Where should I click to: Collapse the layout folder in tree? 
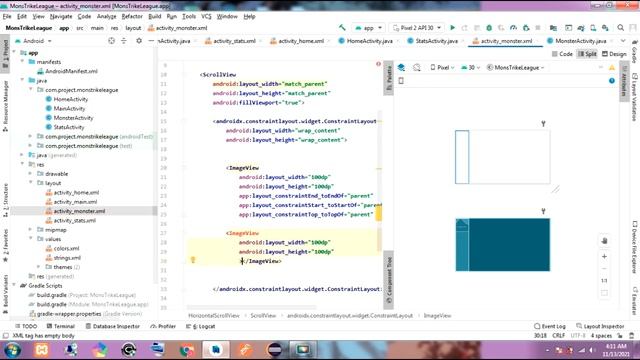pyautogui.click(x=31, y=183)
